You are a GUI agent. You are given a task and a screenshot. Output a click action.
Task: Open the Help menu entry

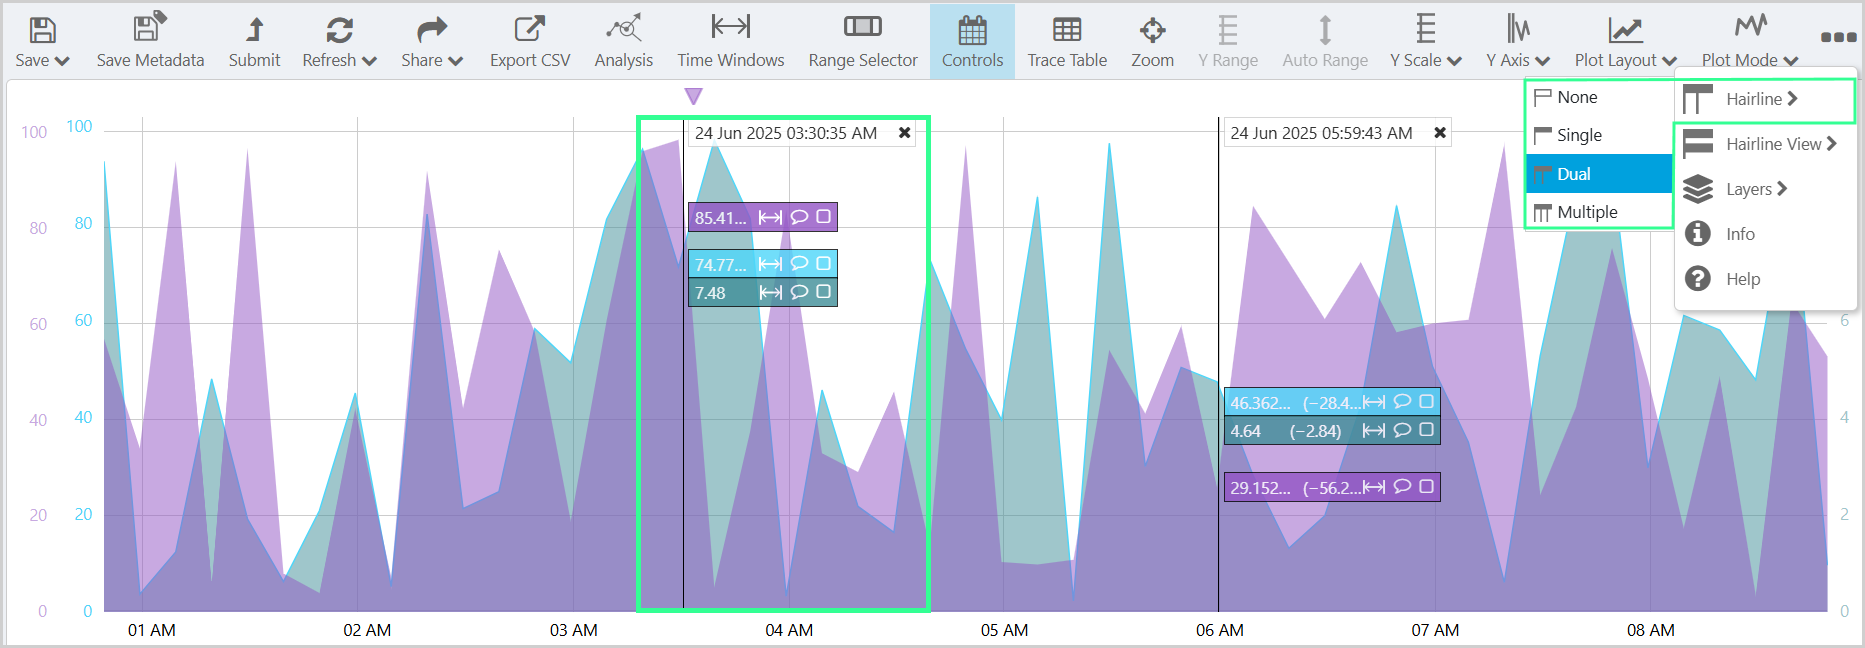click(x=1742, y=279)
